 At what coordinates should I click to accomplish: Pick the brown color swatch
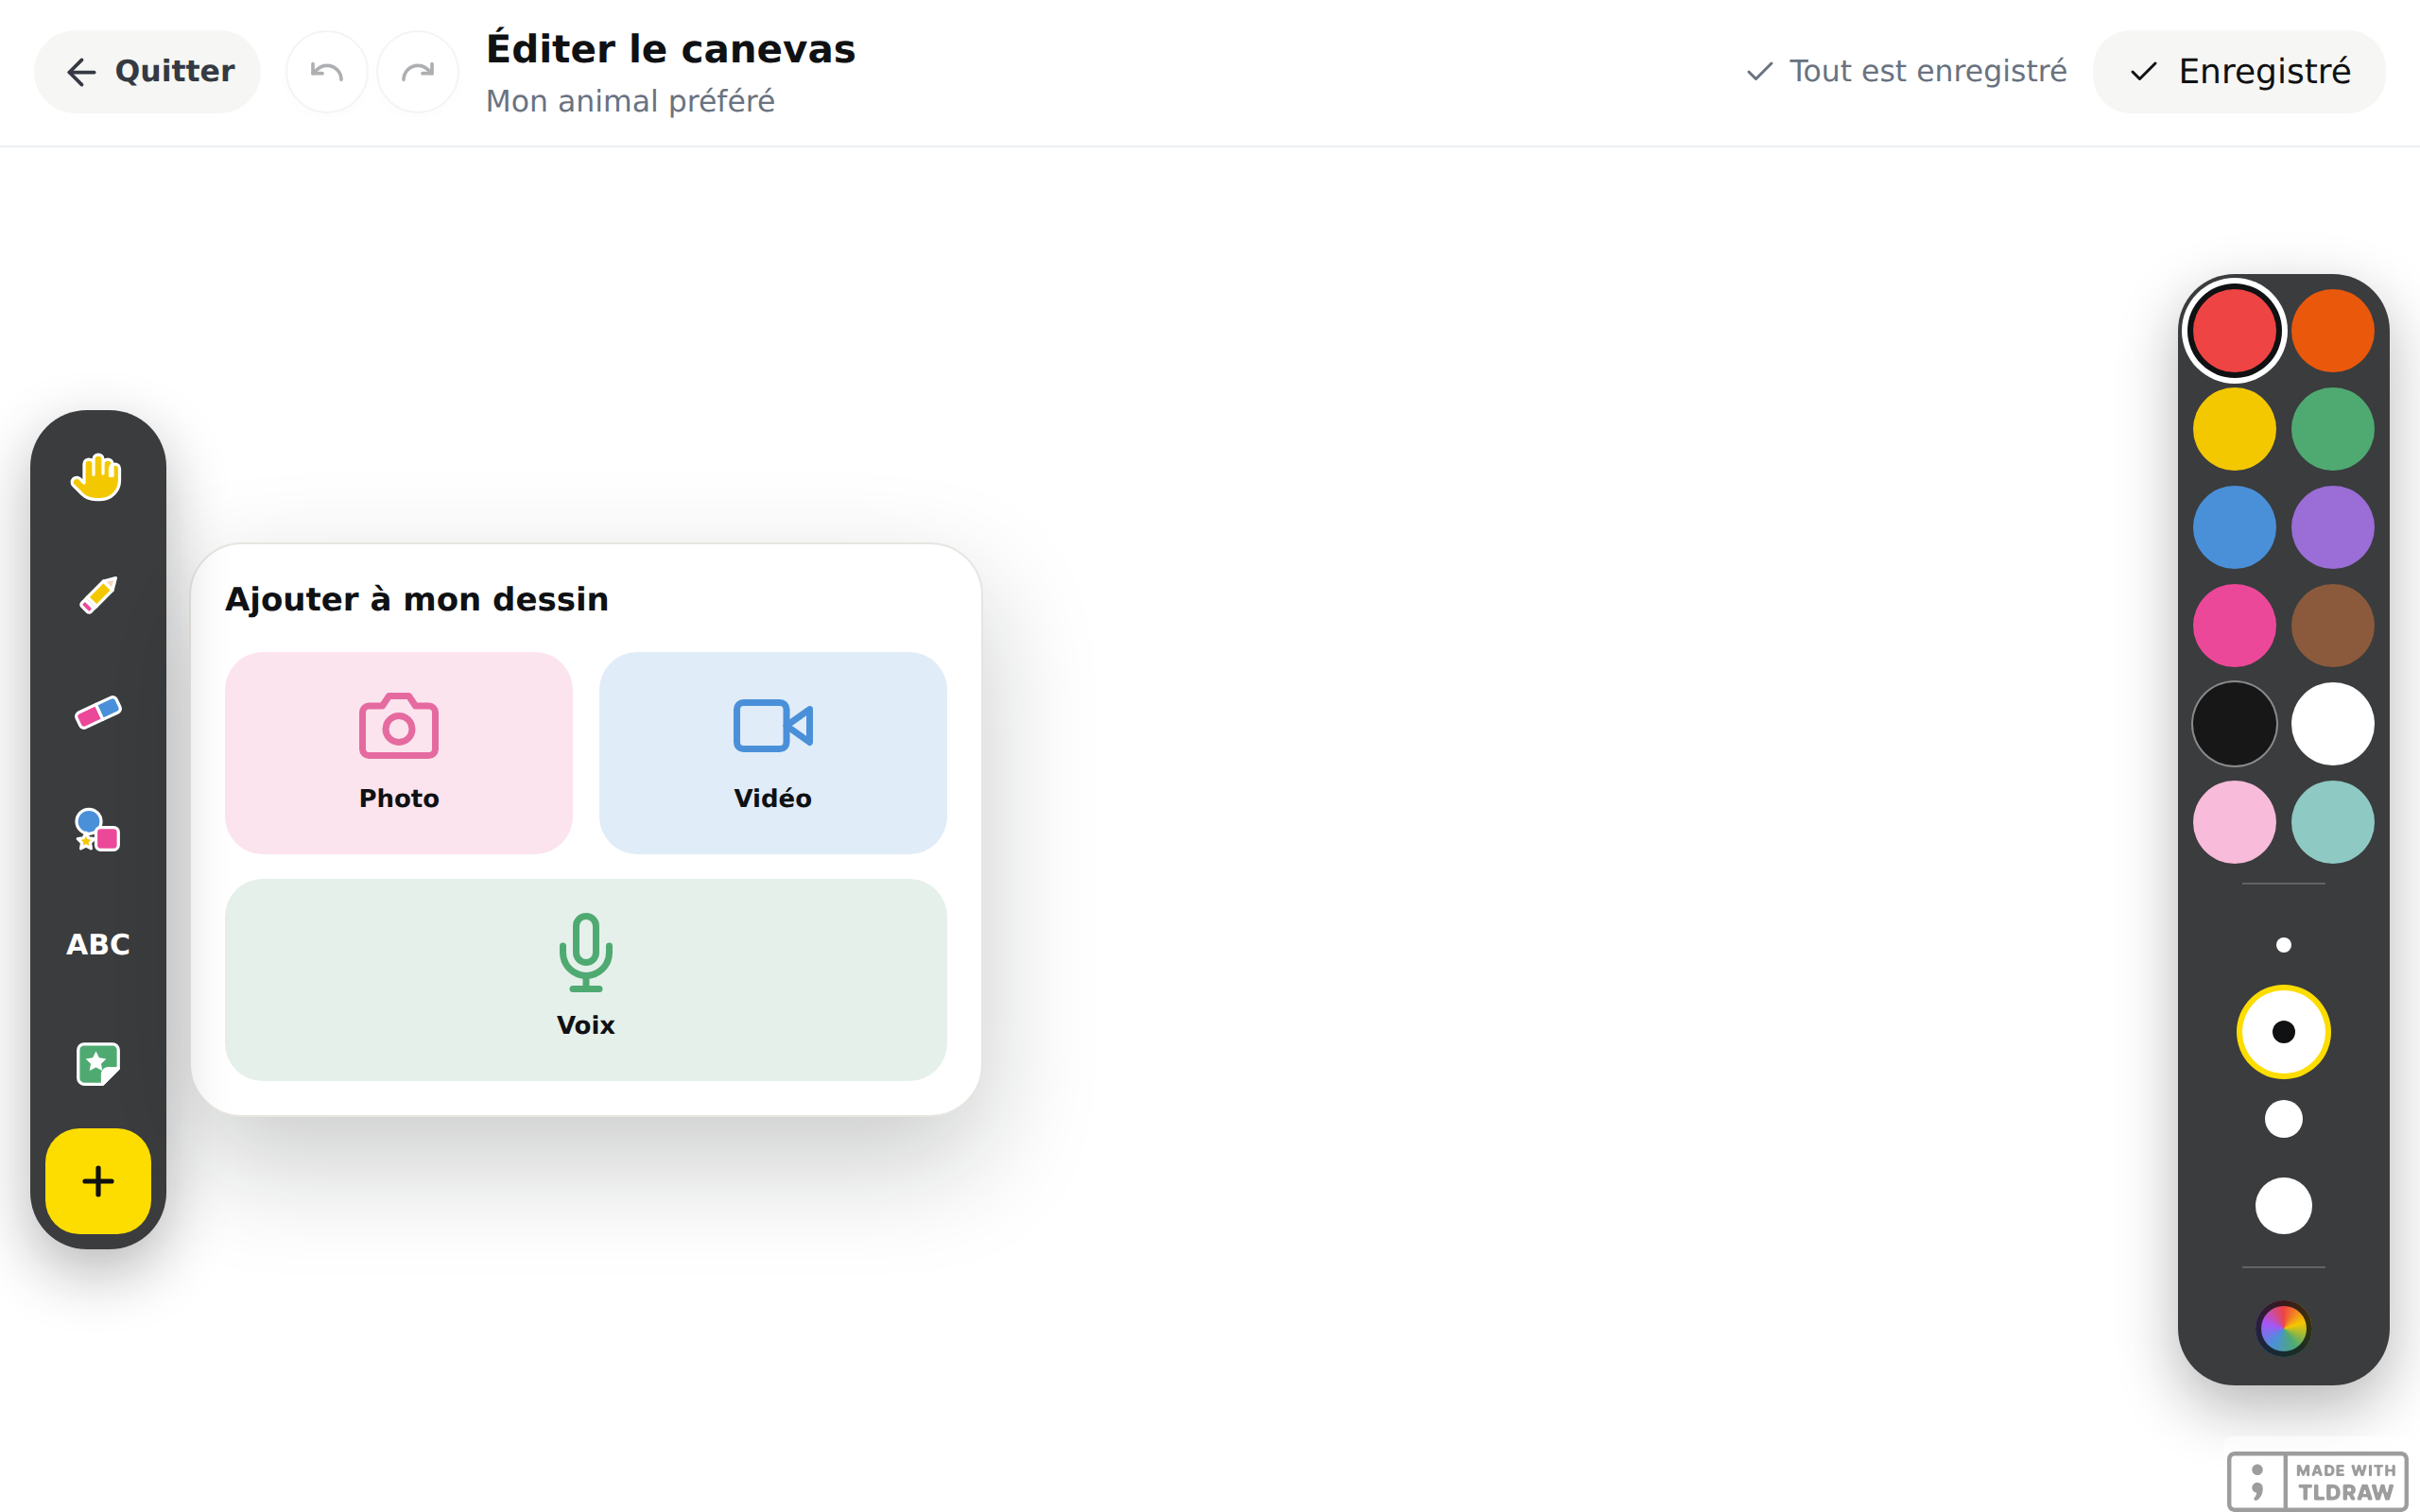coord(2332,626)
